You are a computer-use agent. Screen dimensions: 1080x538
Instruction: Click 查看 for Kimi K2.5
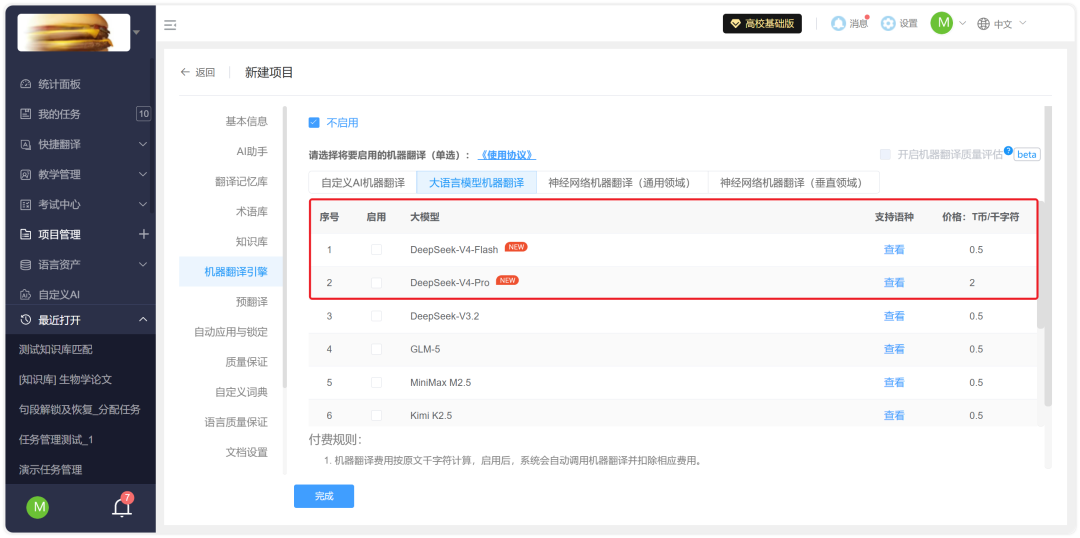894,415
